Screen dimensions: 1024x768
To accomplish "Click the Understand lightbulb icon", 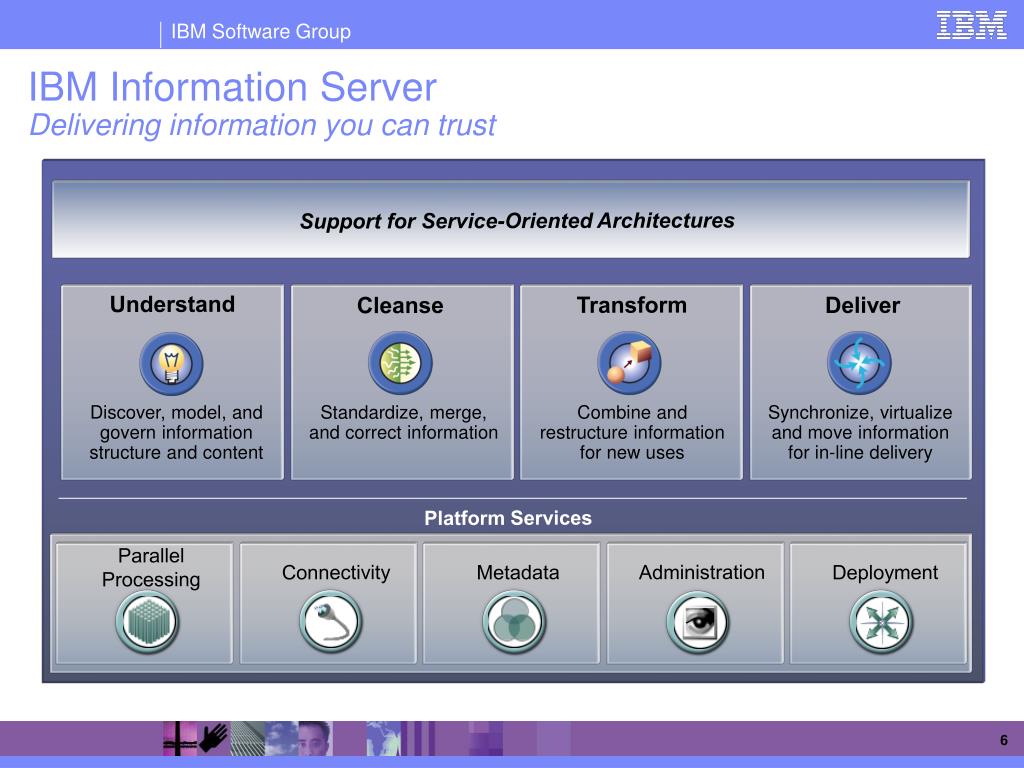I will point(171,364).
